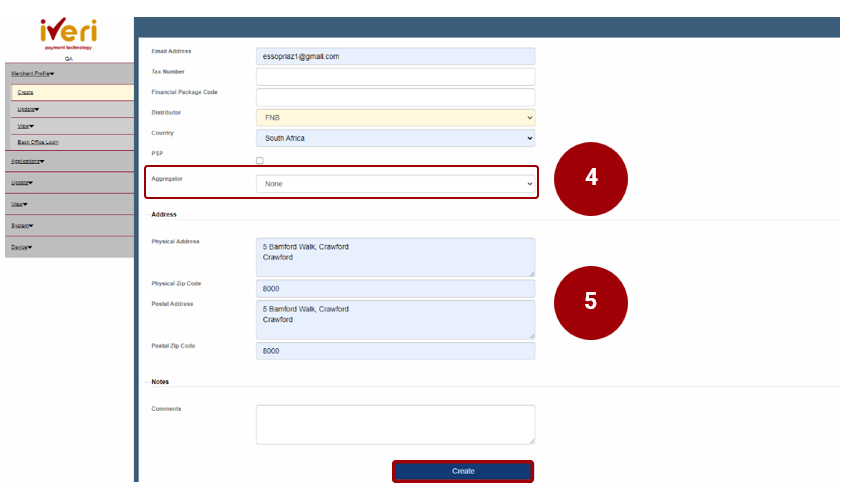Expand the Device sidebar menu
This screenshot has height=502, width=847.
(20, 247)
